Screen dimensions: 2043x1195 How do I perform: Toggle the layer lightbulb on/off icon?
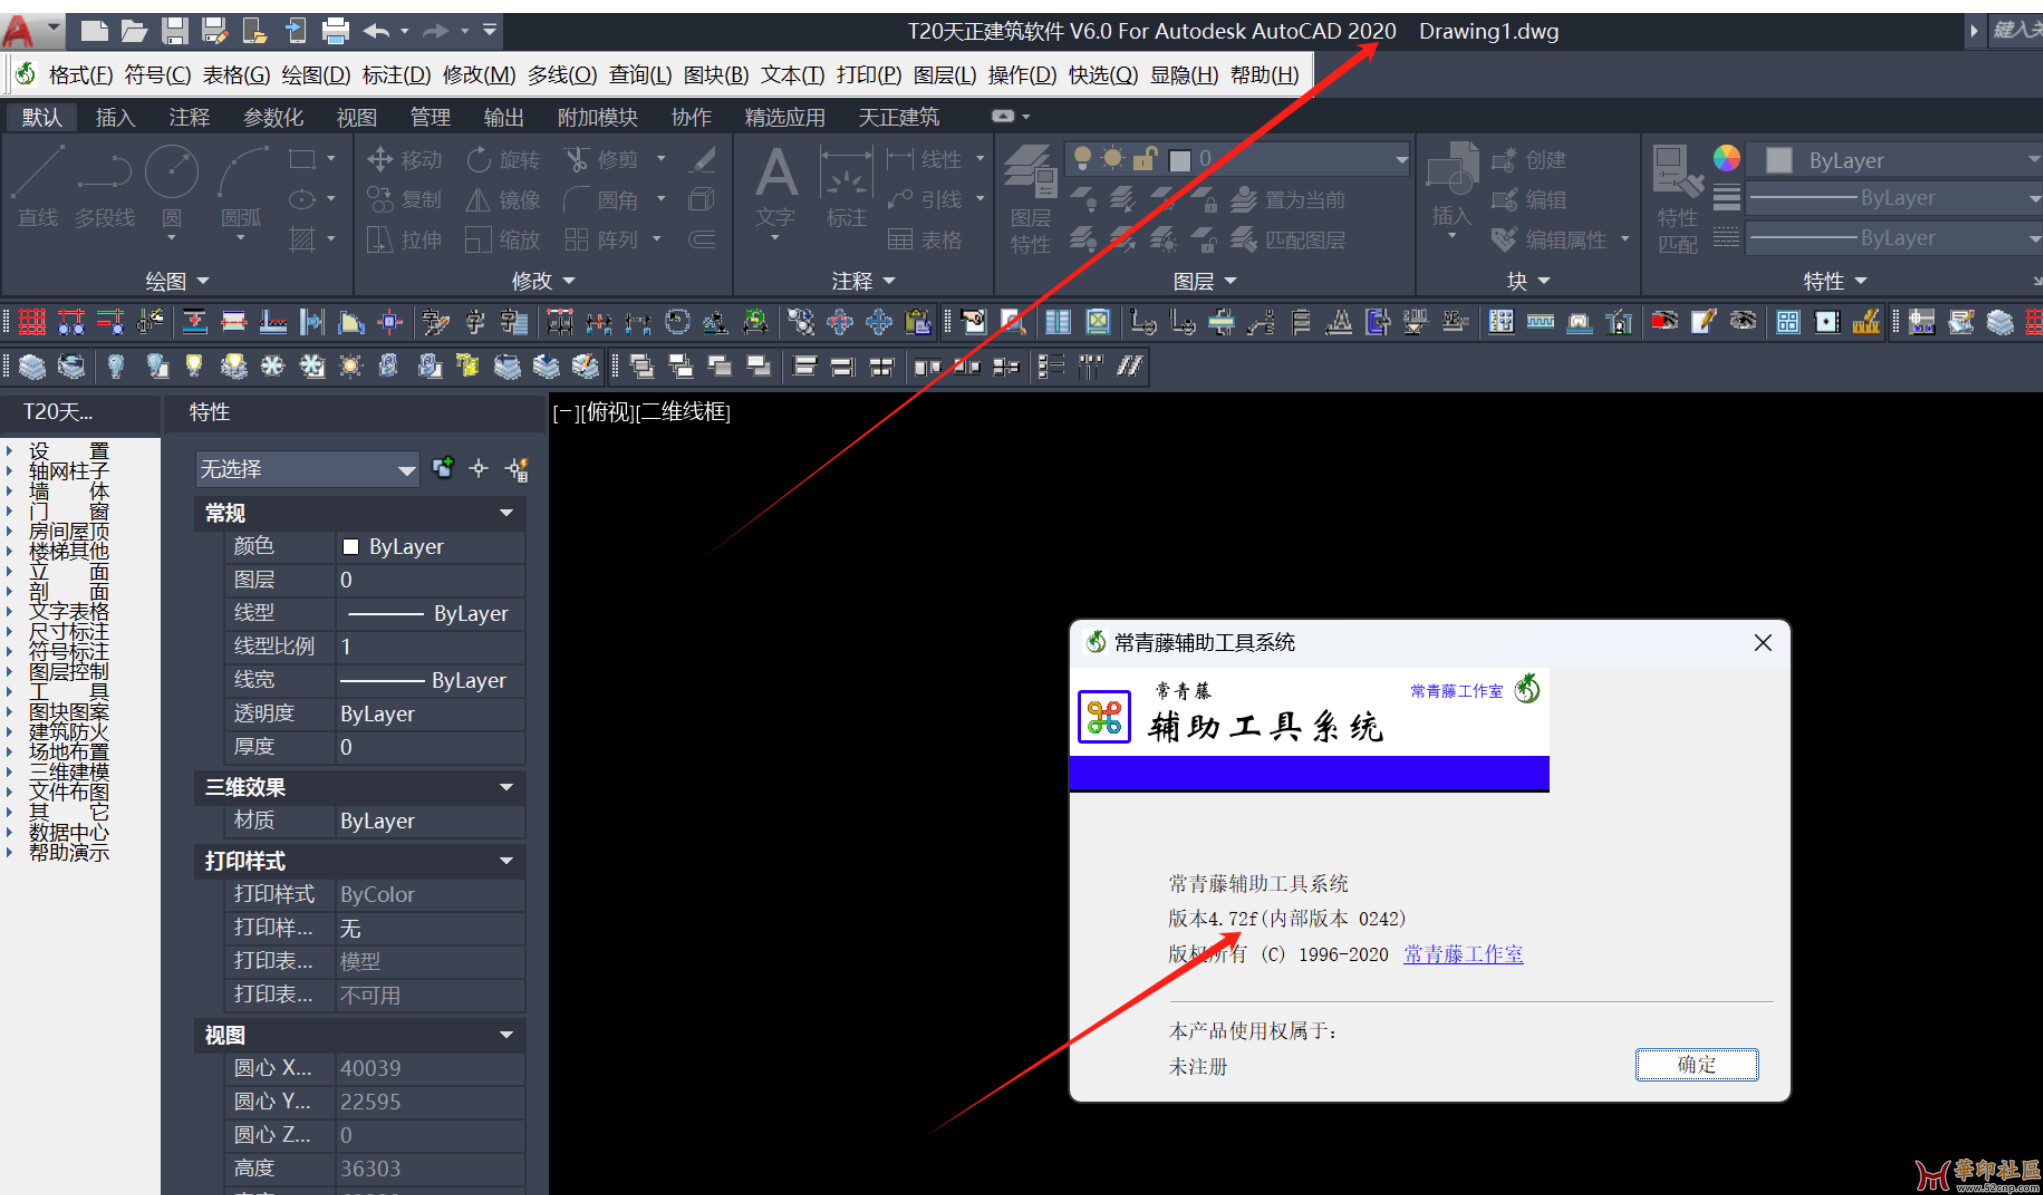1082,158
